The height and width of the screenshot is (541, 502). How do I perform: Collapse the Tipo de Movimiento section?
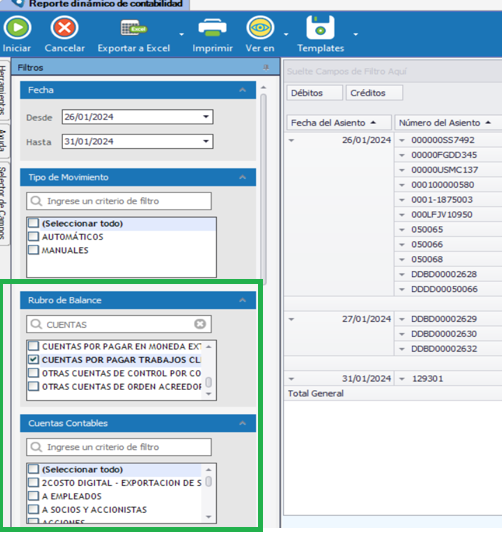pos(243,177)
